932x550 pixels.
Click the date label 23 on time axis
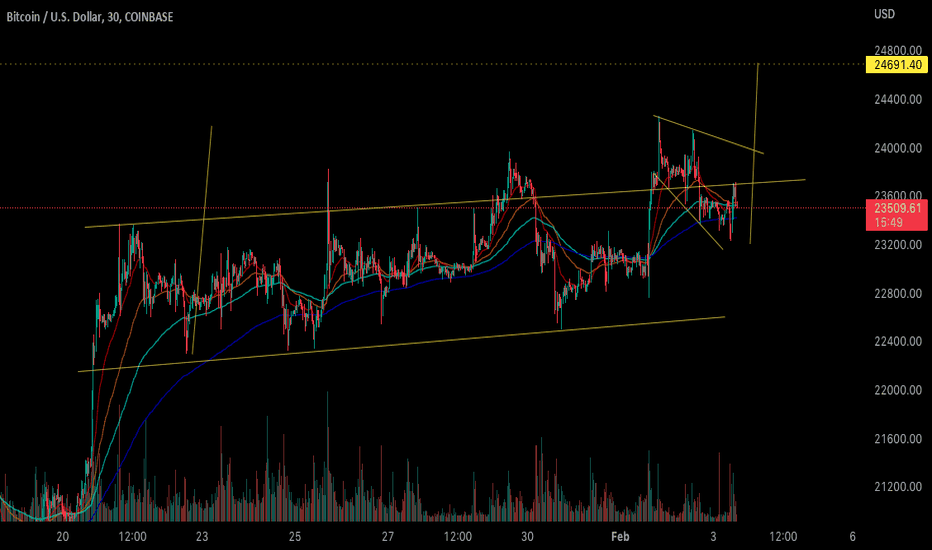202,537
